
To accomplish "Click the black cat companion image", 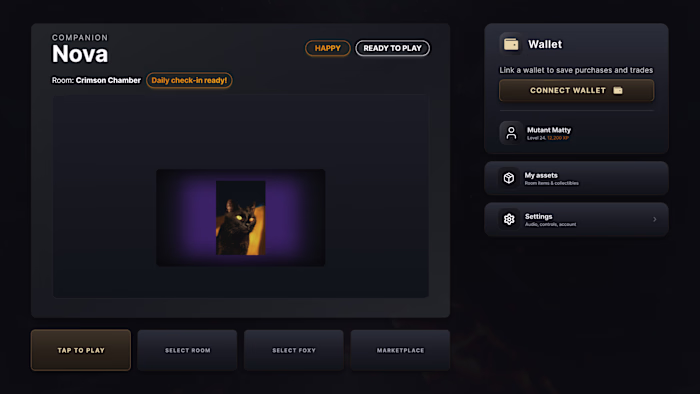I will 241,218.
